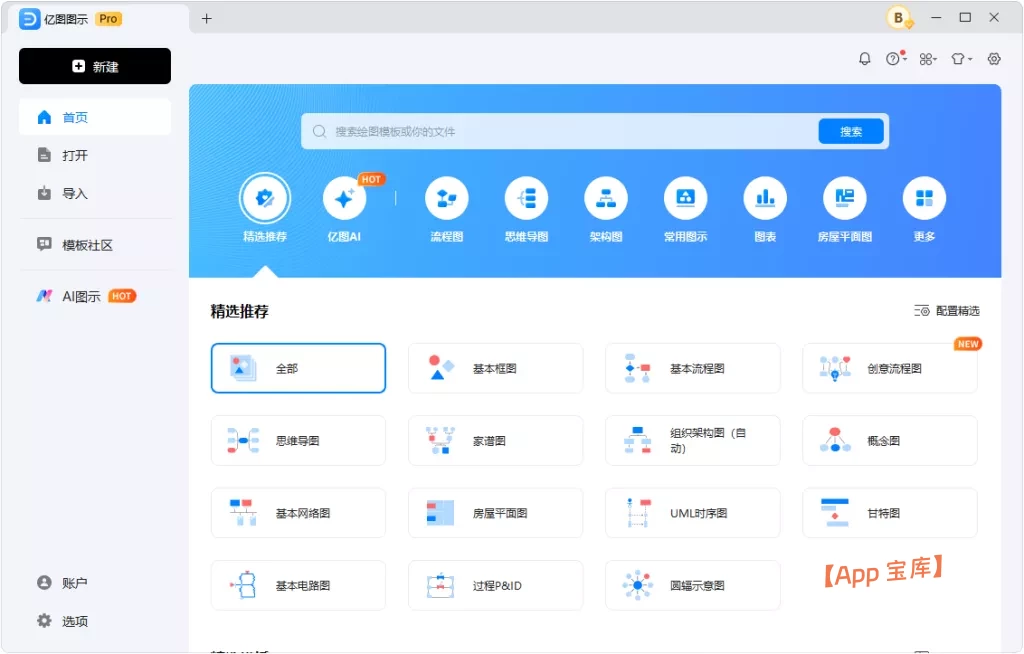This screenshot has height=654, width=1024.
Task: Open the T-shirt theme dropdown
Action: (960, 59)
